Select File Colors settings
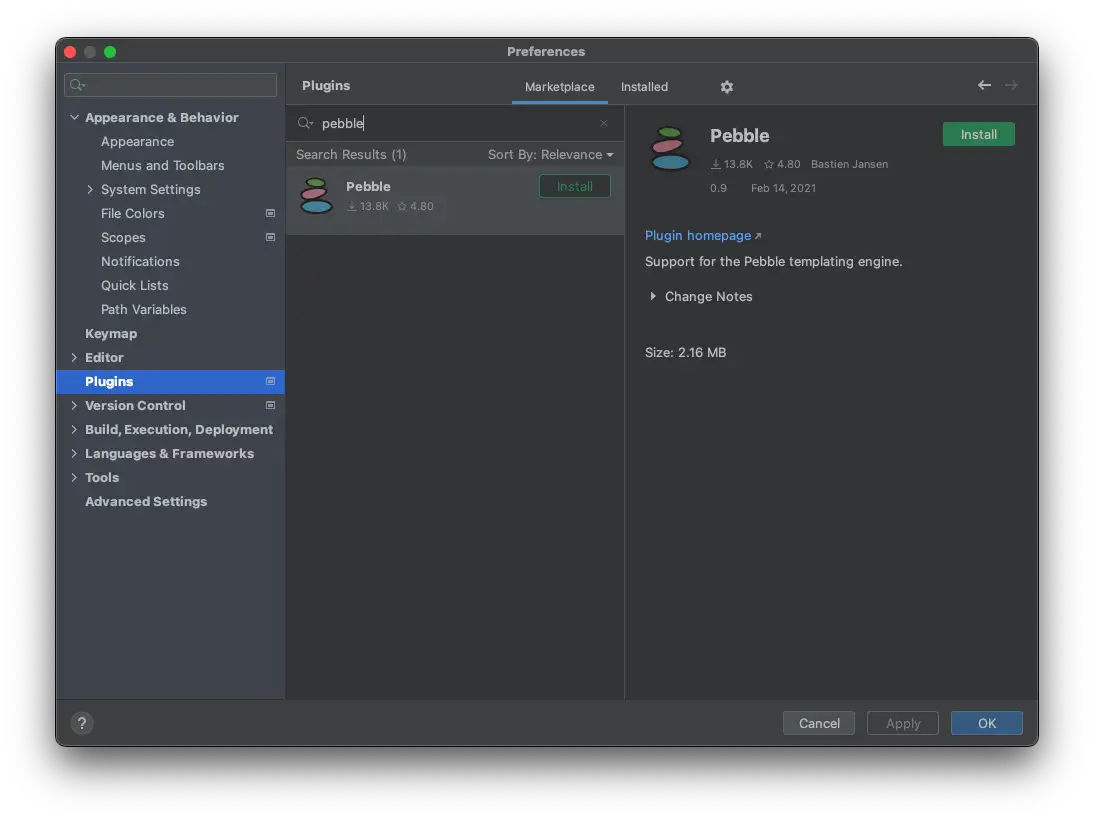The image size is (1094, 820). (133, 214)
